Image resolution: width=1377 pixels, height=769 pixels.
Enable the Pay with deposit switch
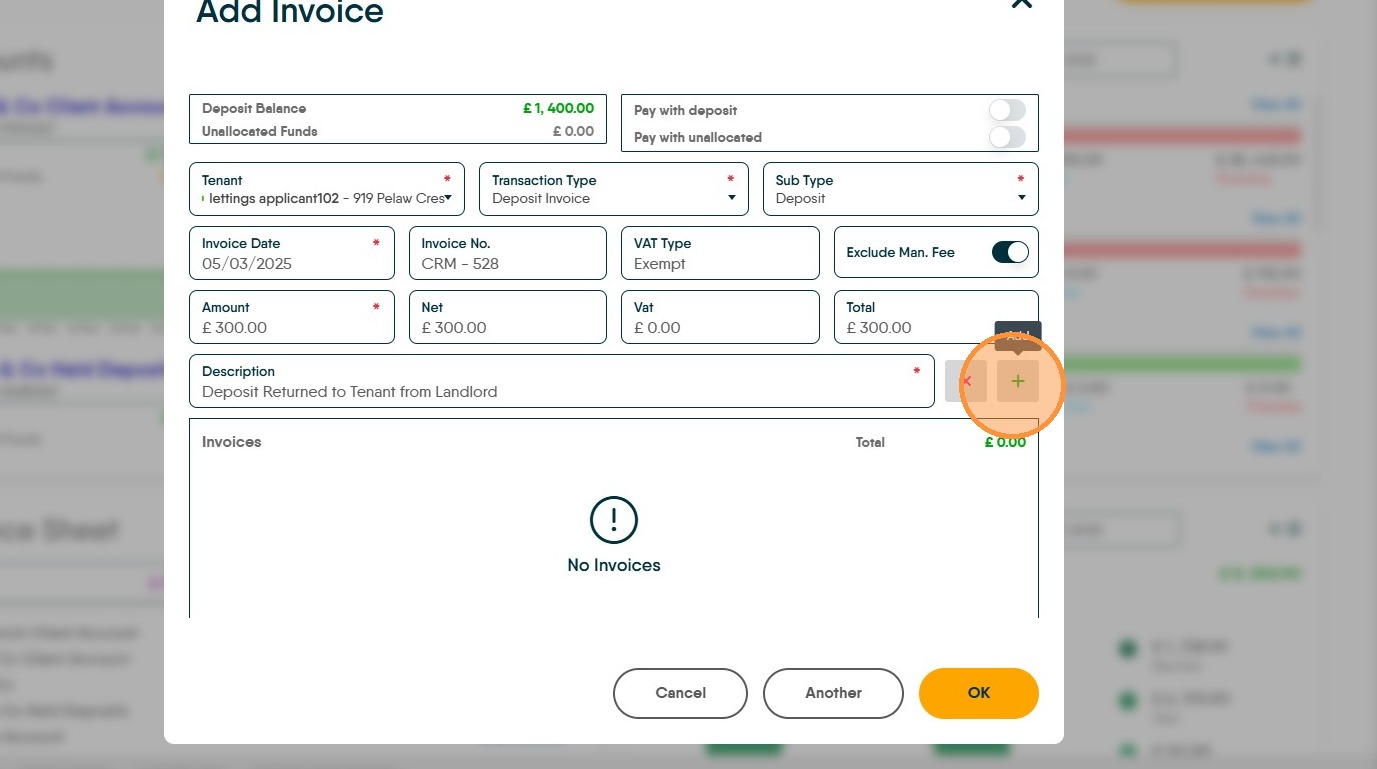coord(1007,110)
